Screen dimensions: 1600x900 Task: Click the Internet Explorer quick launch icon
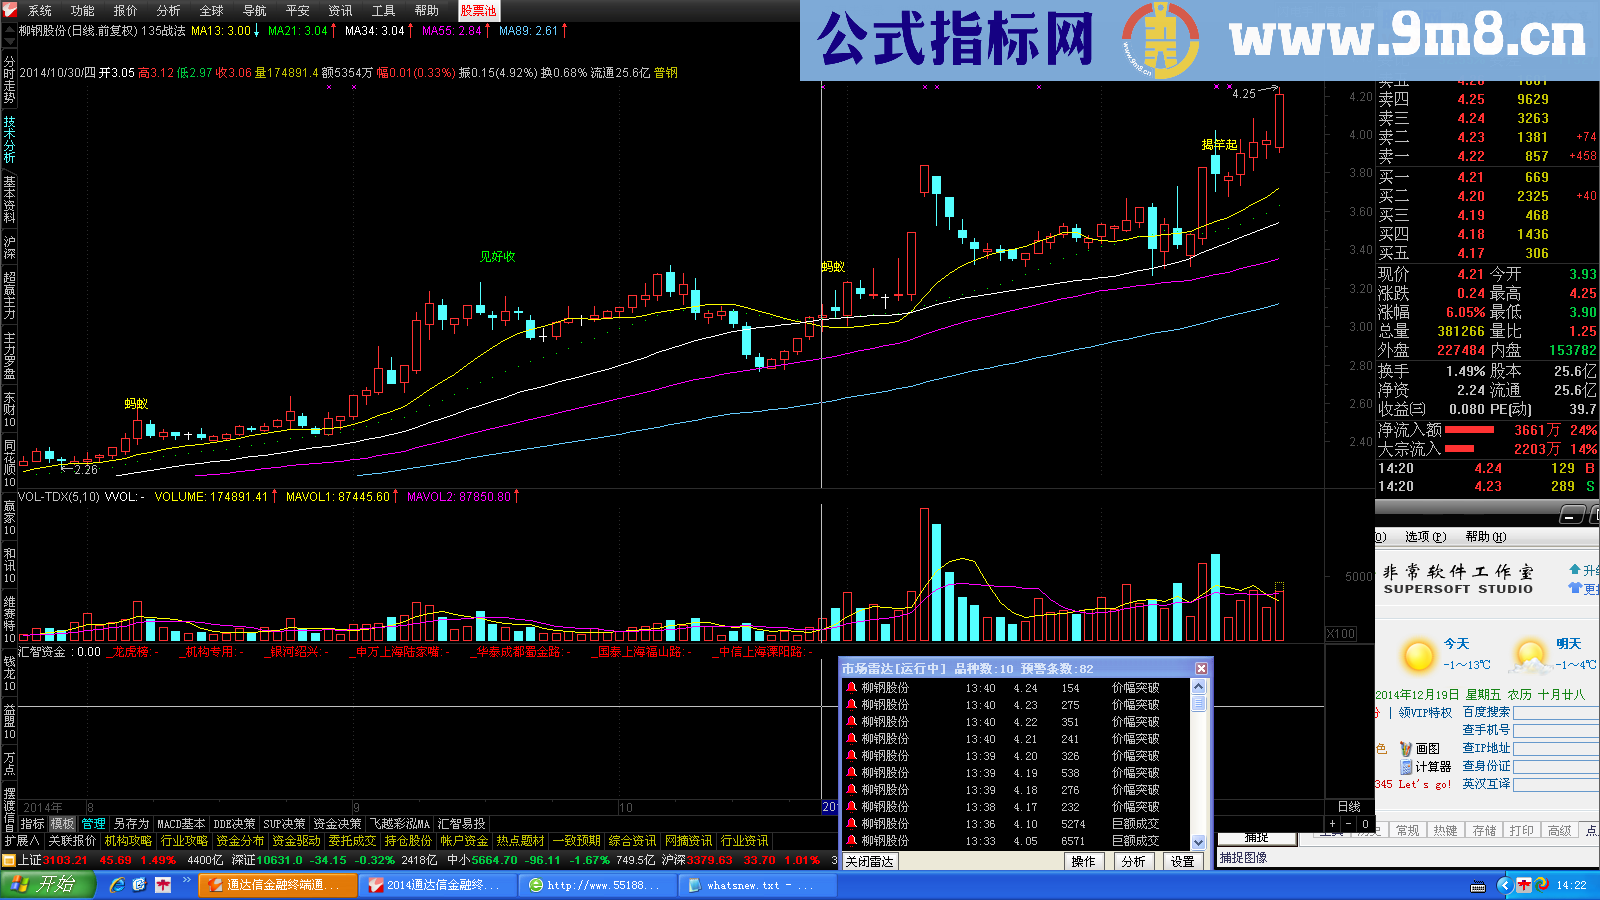coord(117,885)
